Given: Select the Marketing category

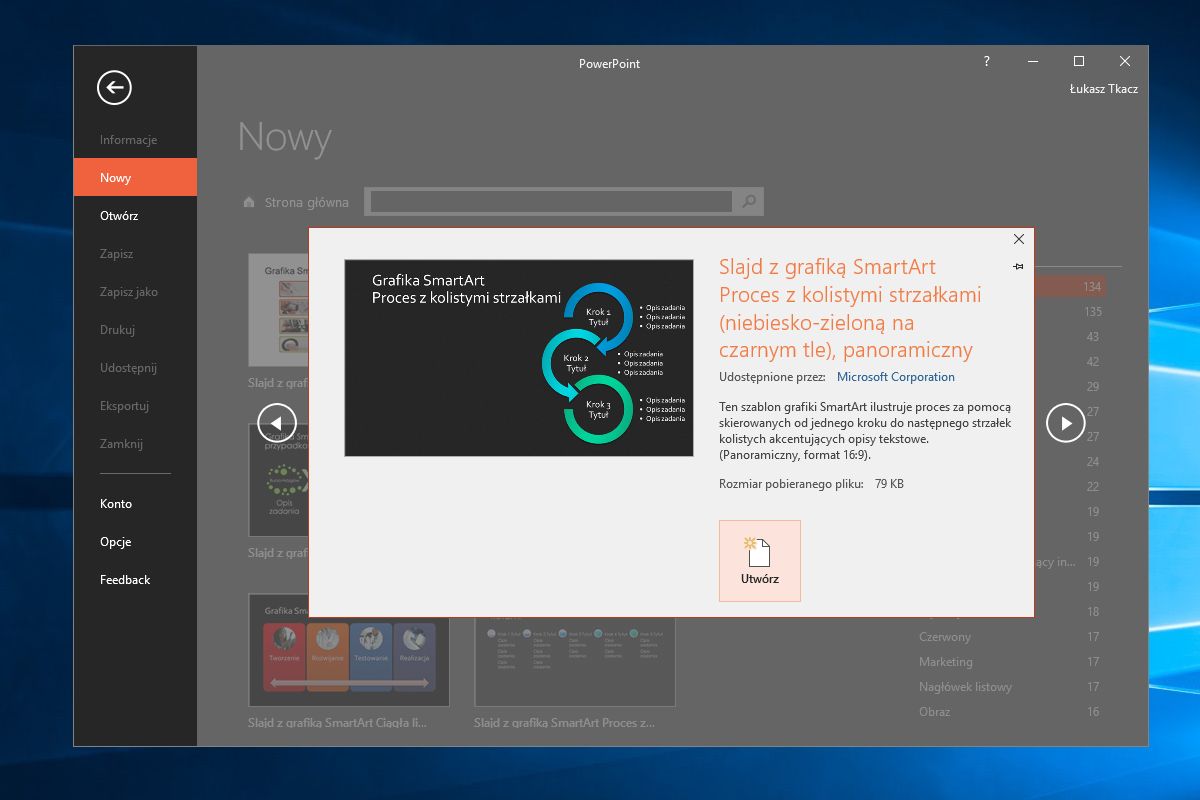Looking at the screenshot, I should click(x=946, y=662).
